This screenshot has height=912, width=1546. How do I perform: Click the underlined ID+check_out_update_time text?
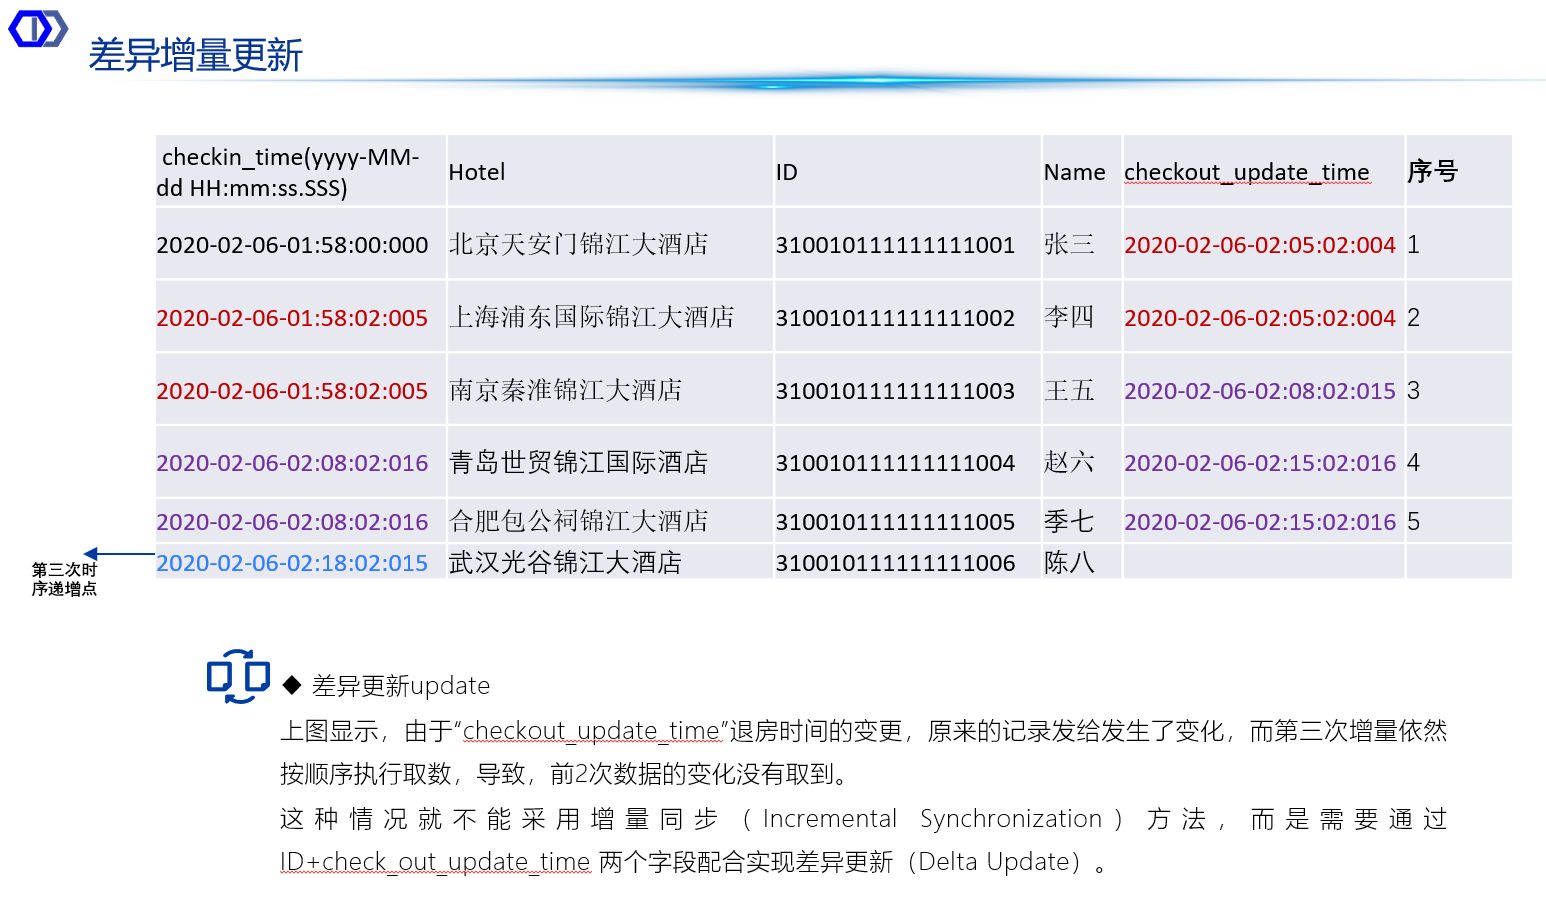tap(435, 862)
